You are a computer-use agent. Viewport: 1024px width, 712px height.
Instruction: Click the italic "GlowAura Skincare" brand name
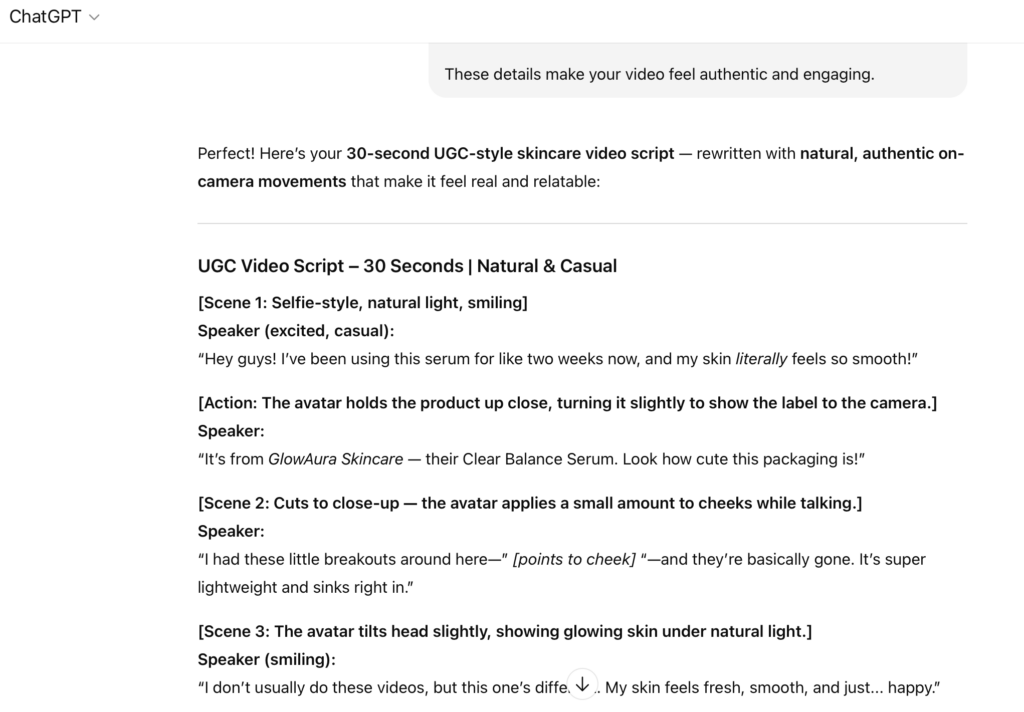tap(336, 459)
